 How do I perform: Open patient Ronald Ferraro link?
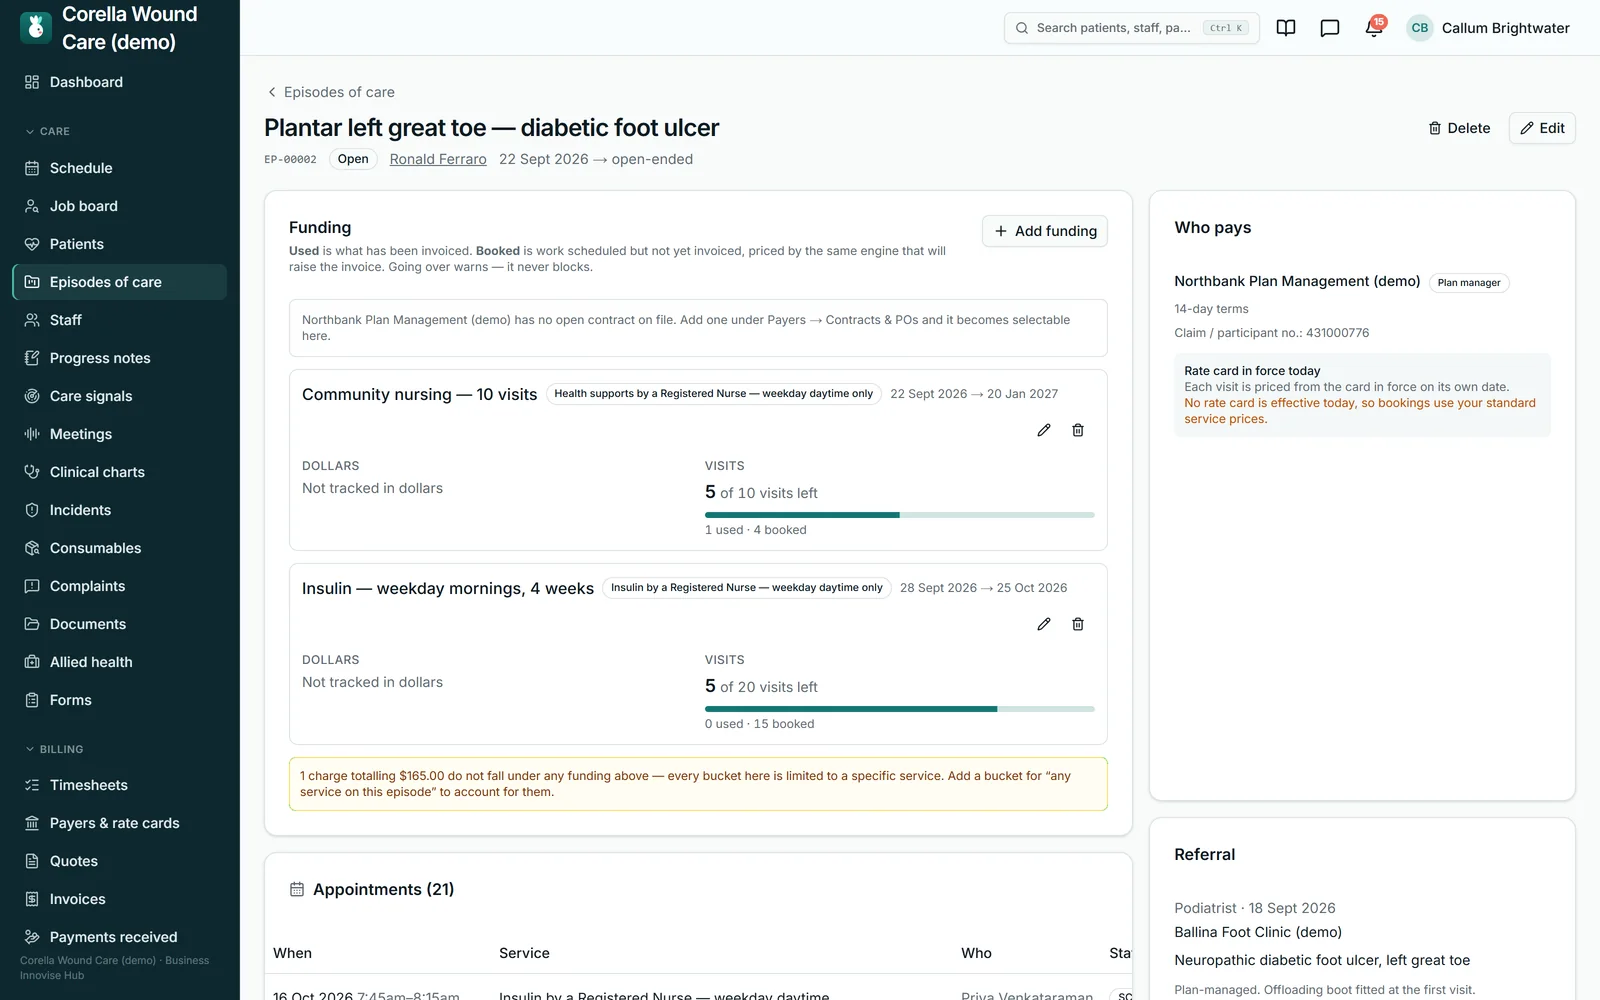tap(438, 159)
